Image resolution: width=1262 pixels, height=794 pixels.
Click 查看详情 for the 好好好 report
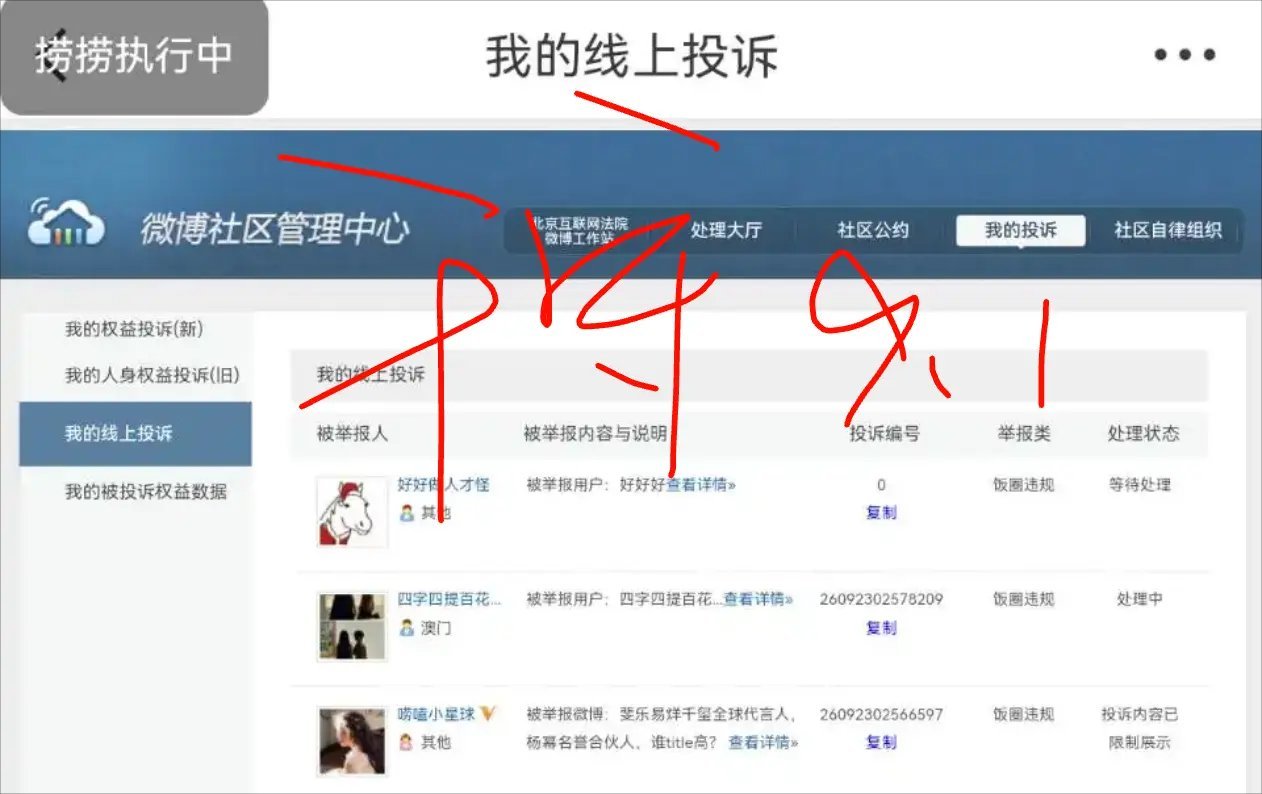pos(701,485)
